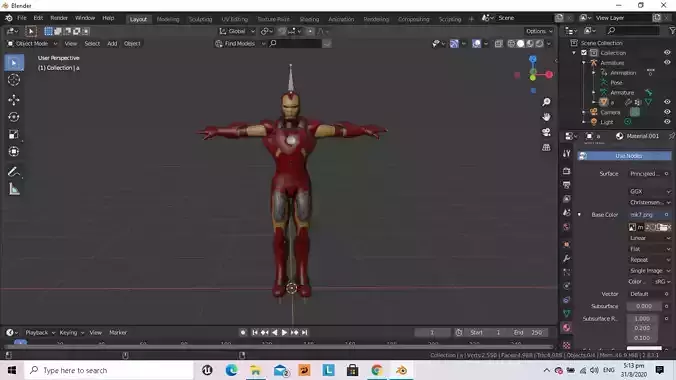Activate the Cursor tool
Image resolution: width=676 pixels, height=380 pixels.
(14, 80)
